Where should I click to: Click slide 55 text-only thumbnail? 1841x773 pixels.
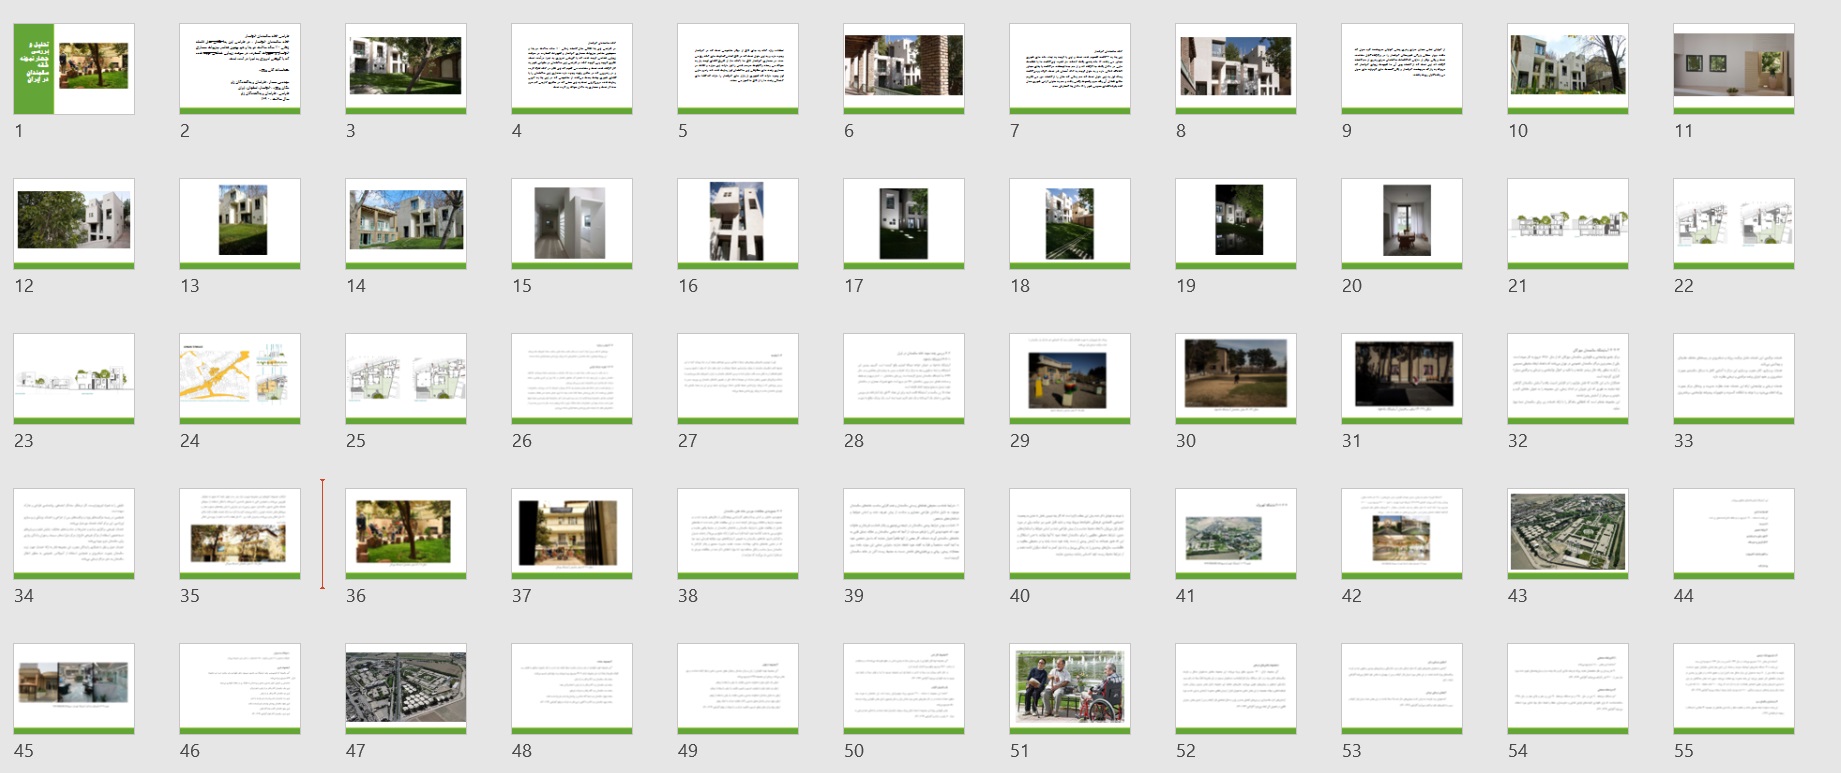click(1733, 689)
